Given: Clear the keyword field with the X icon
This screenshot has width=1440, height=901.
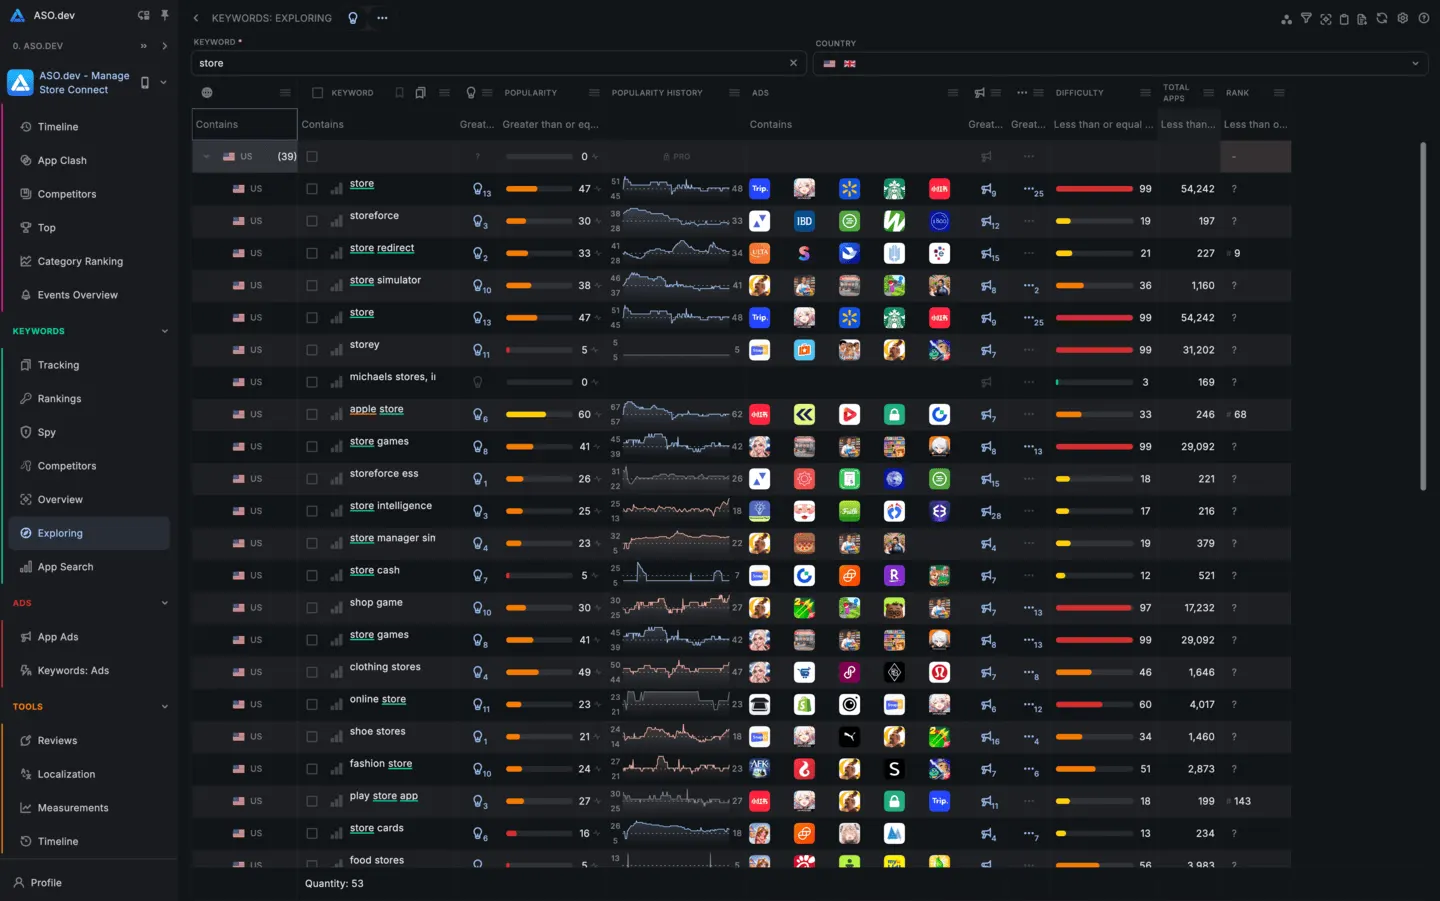Looking at the screenshot, I should point(793,63).
